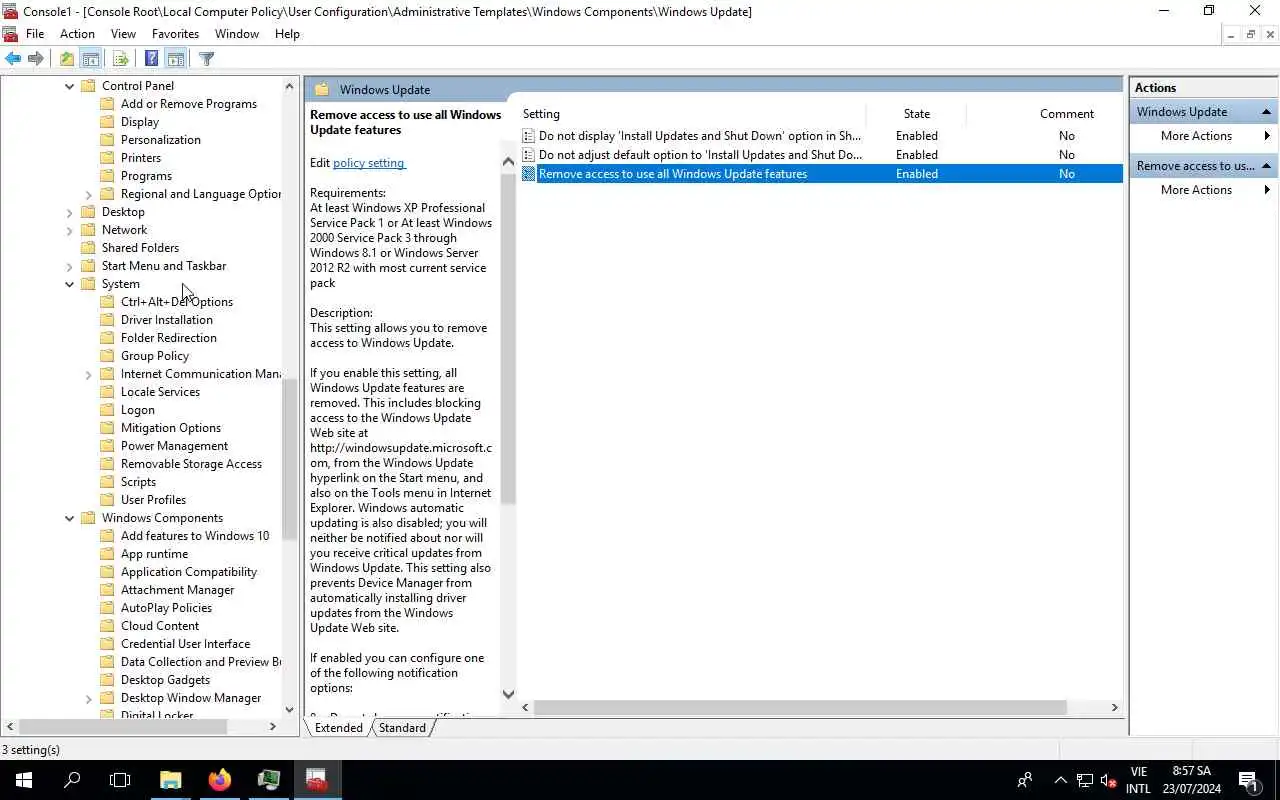The image size is (1280, 800).
Task: Sort list by State column header
Action: tap(916, 114)
